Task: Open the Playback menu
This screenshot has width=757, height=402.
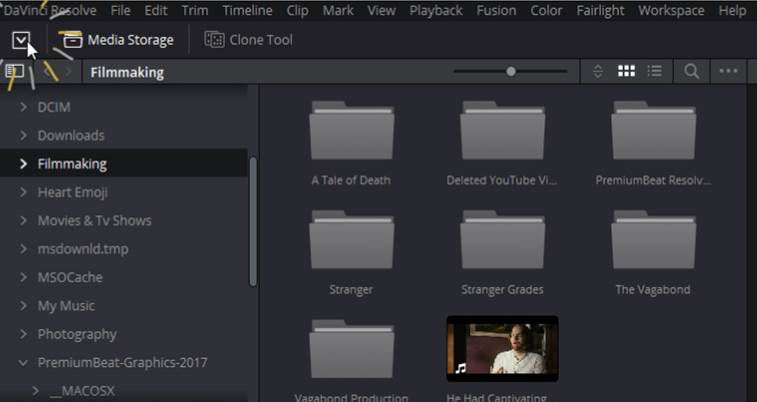Action: (x=436, y=10)
